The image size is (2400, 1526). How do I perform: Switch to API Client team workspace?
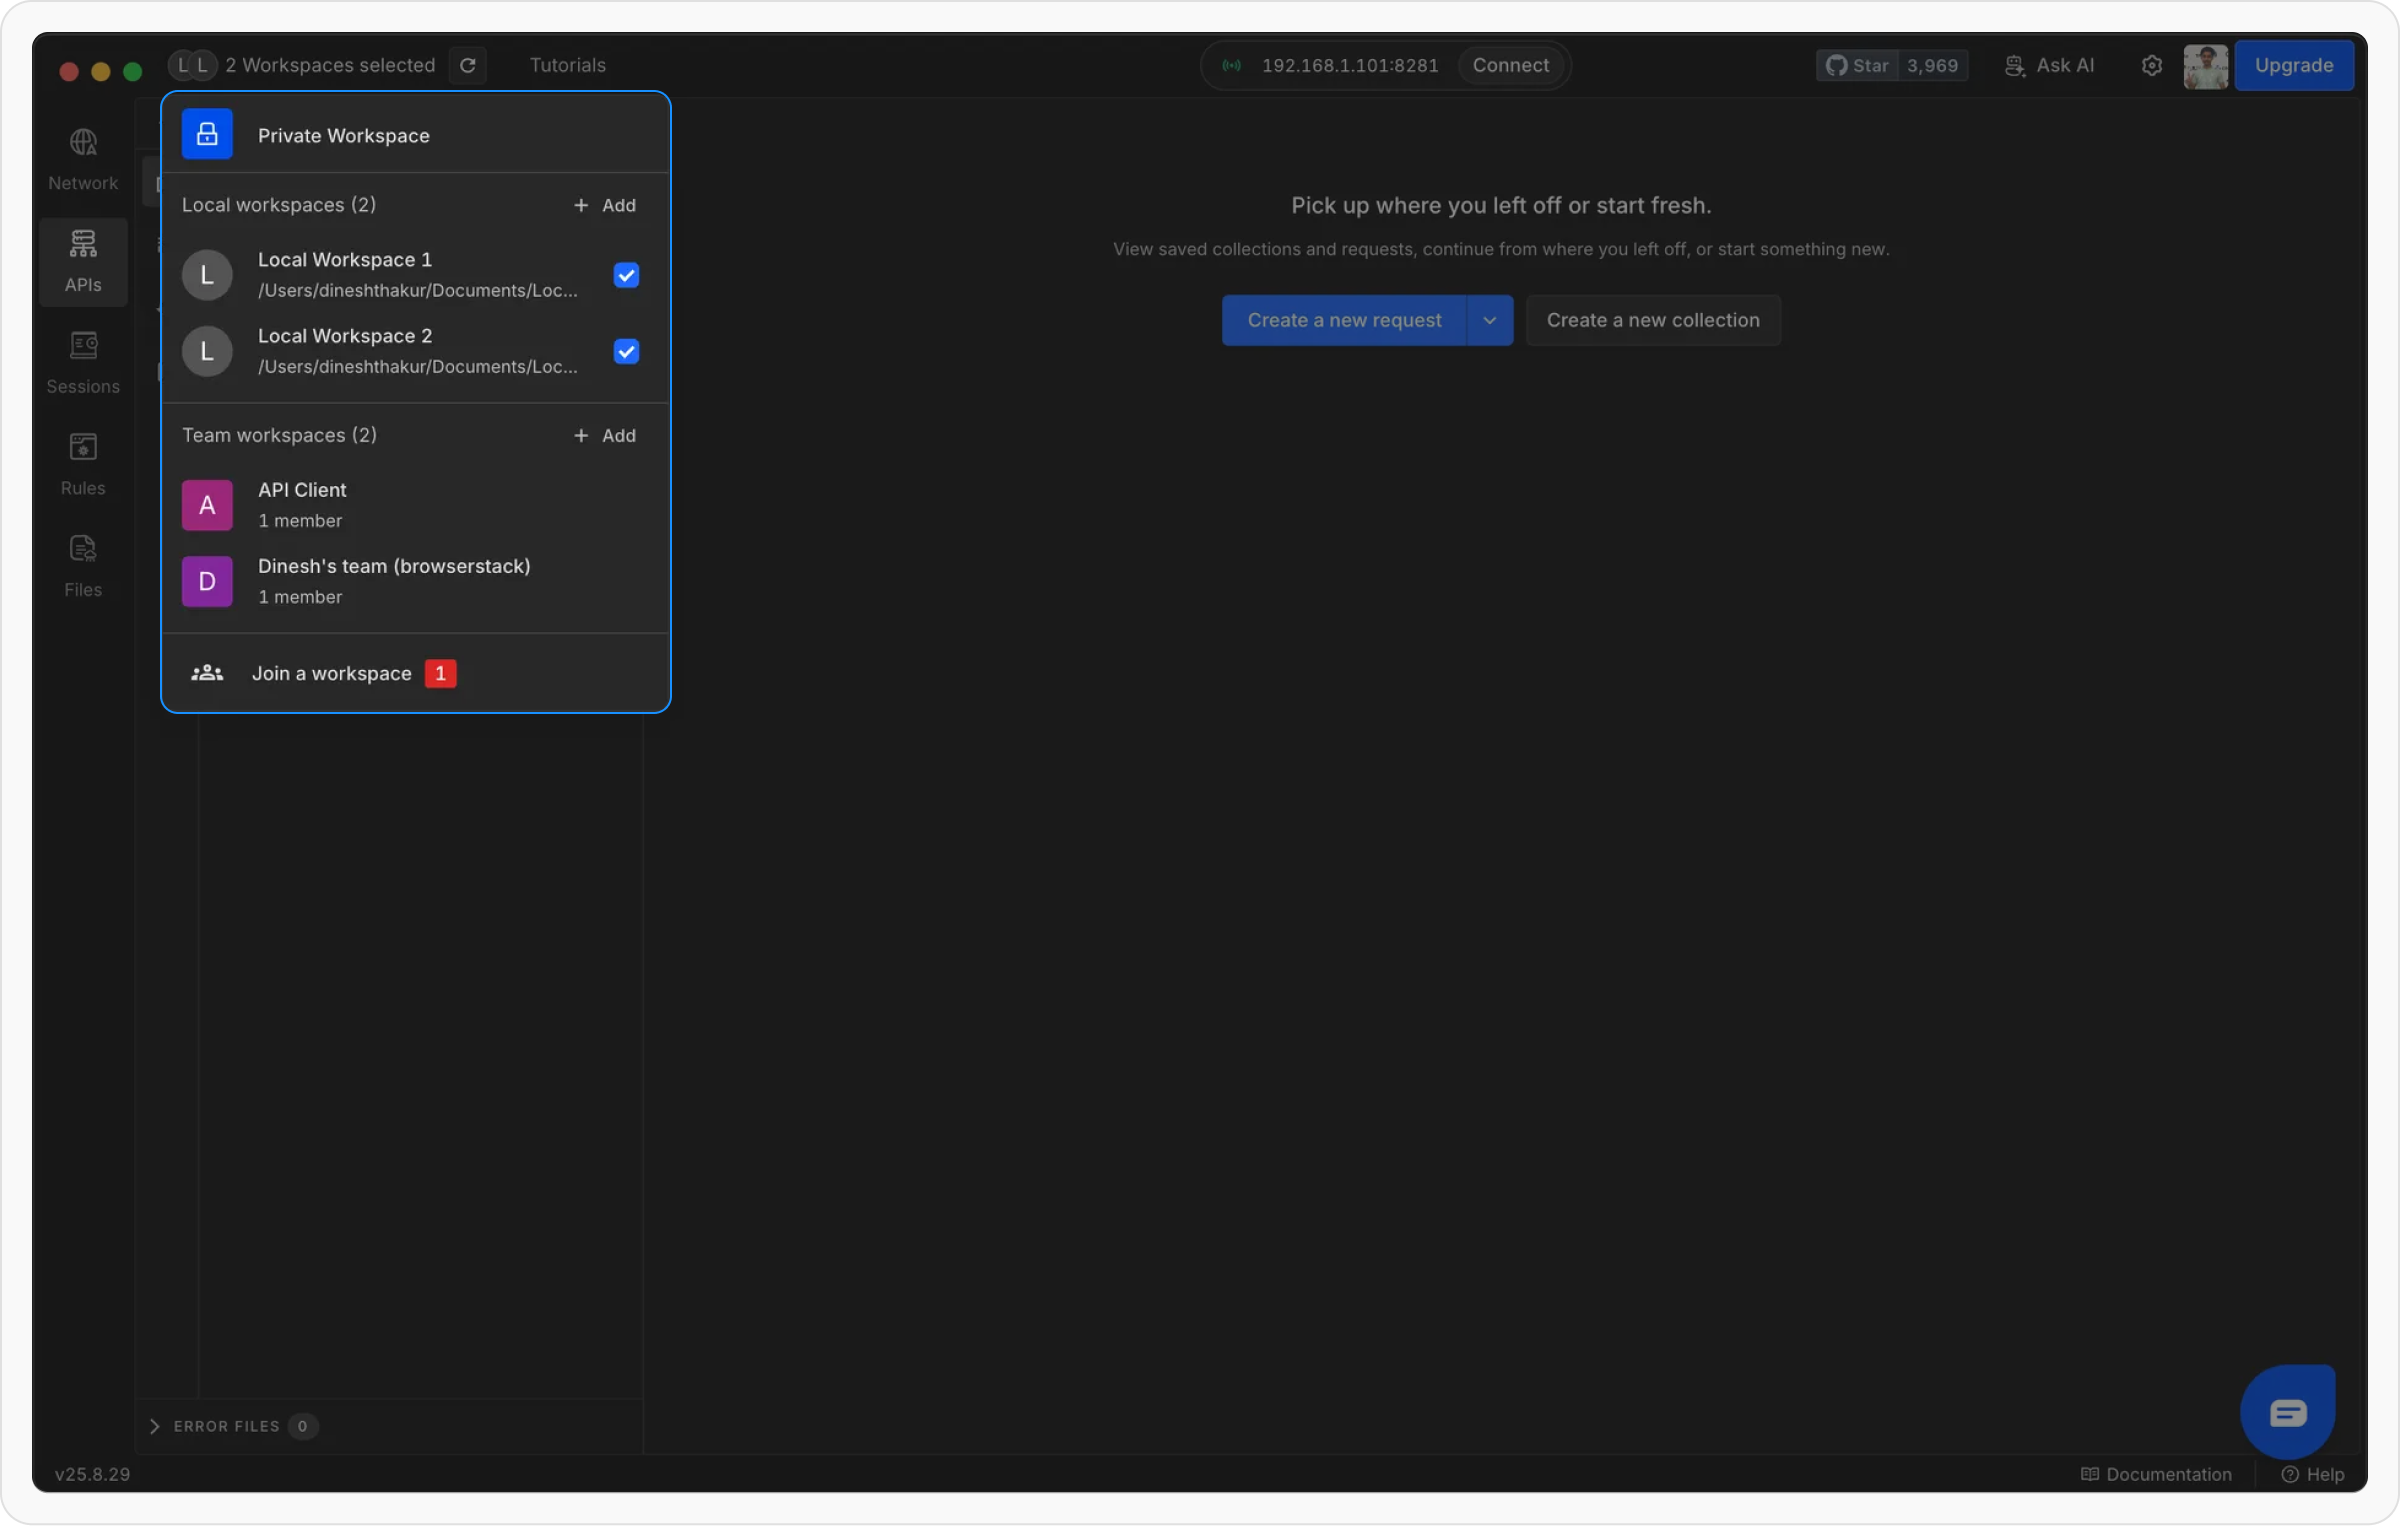pos(302,504)
